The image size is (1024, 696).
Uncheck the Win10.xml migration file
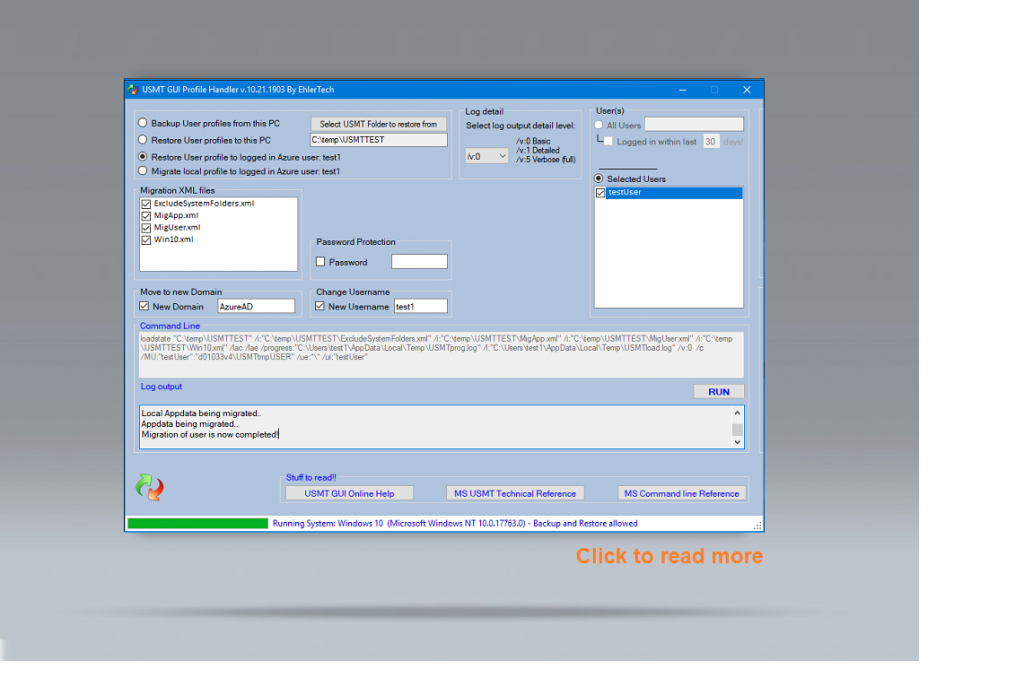(147, 239)
